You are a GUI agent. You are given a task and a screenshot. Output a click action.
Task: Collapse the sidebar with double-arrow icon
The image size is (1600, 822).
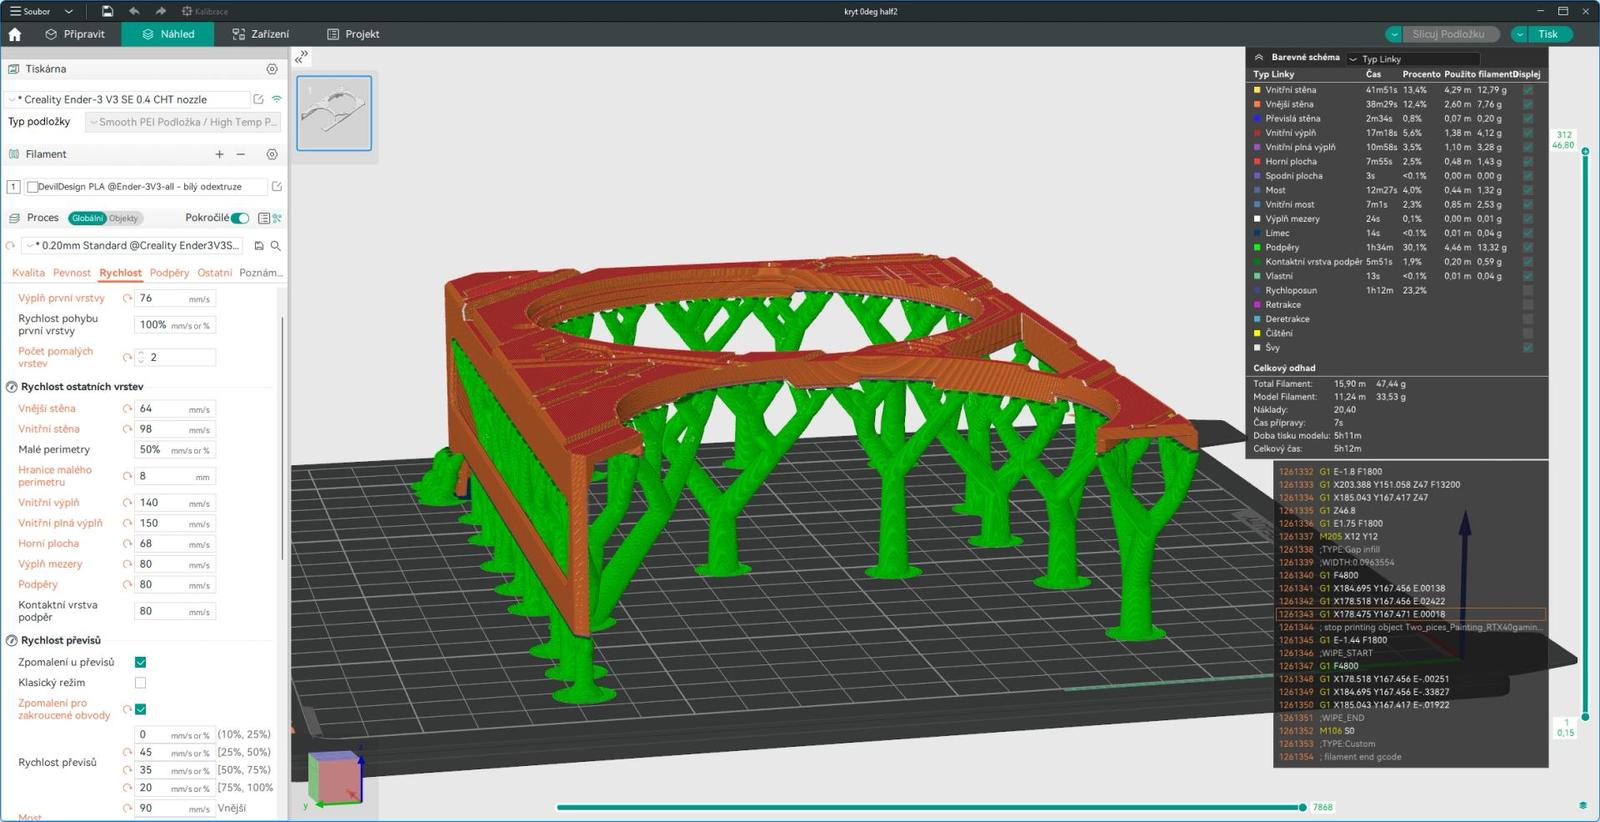(x=301, y=57)
